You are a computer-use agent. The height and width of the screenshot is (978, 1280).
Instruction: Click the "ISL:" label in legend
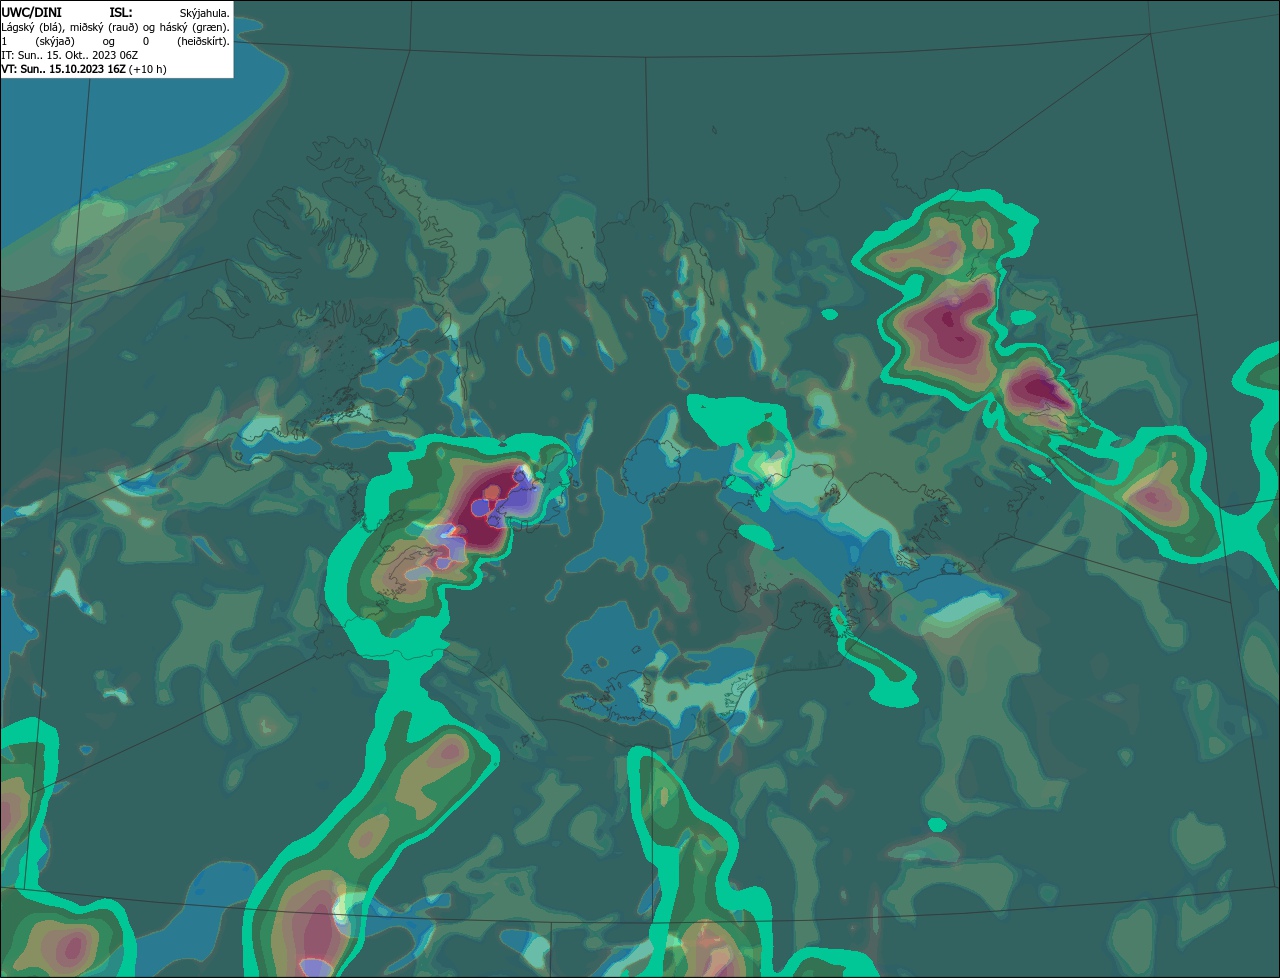(121, 13)
